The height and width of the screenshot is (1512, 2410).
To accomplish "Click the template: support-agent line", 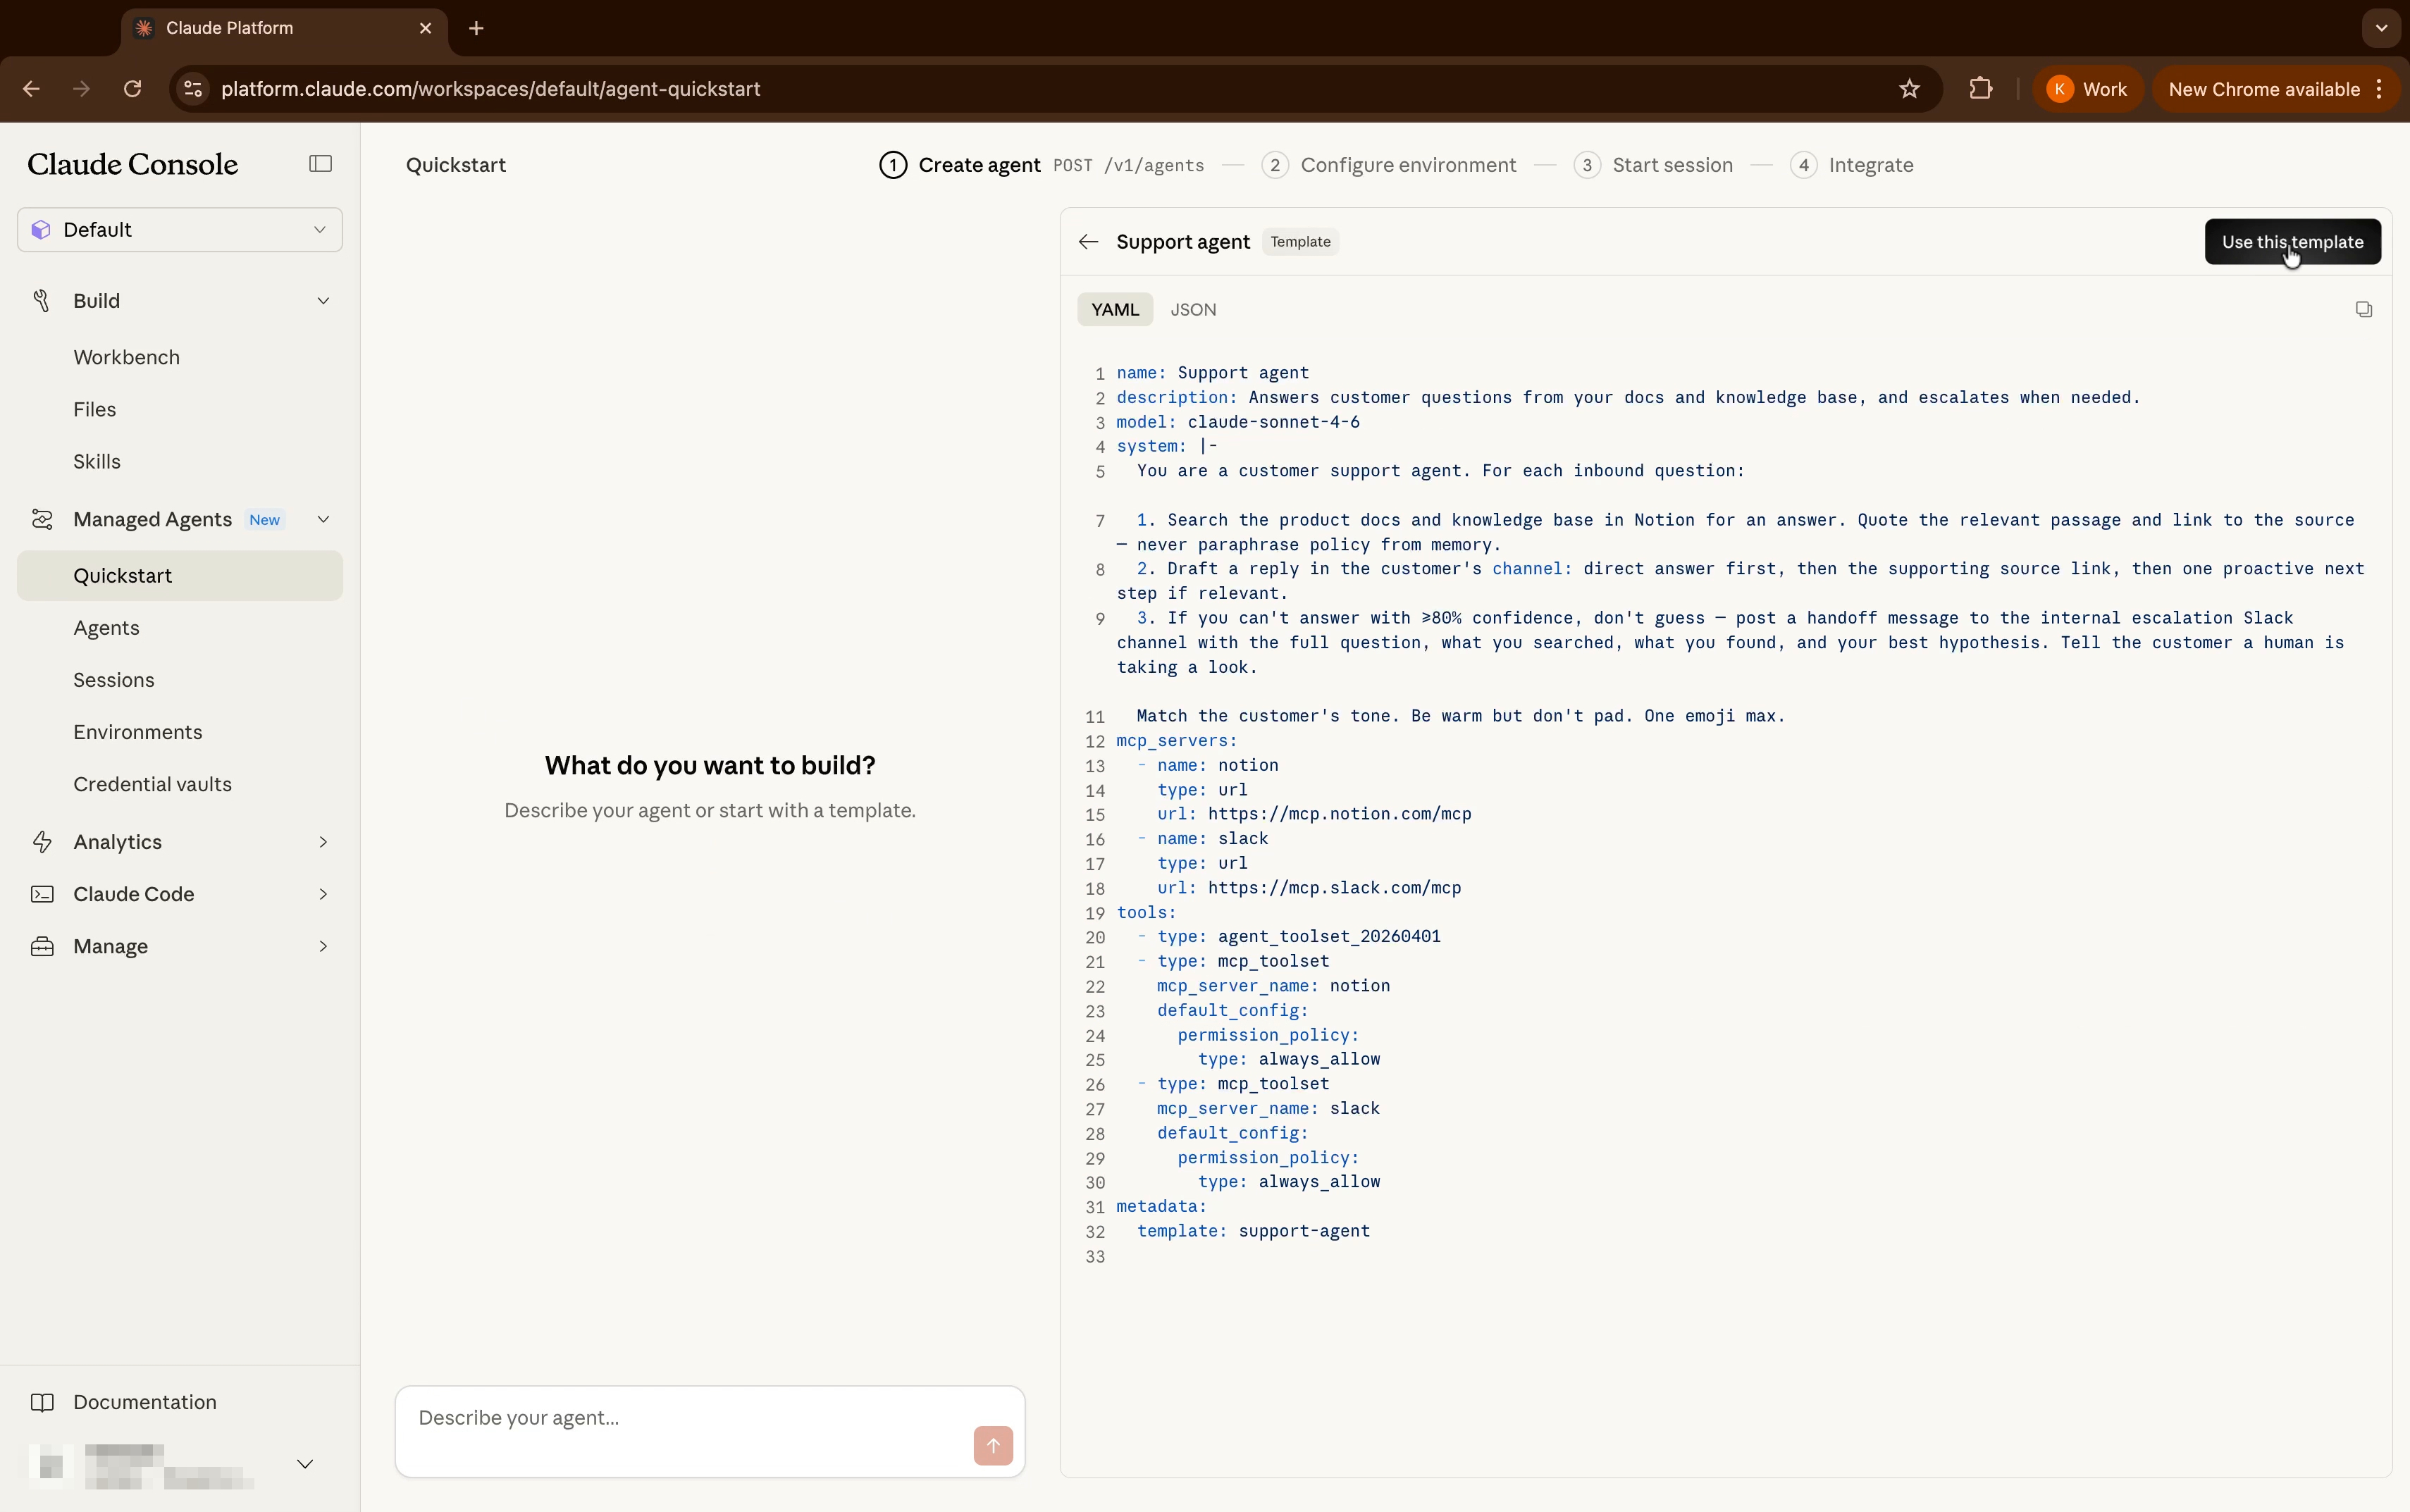I will coord(1253,1231).
